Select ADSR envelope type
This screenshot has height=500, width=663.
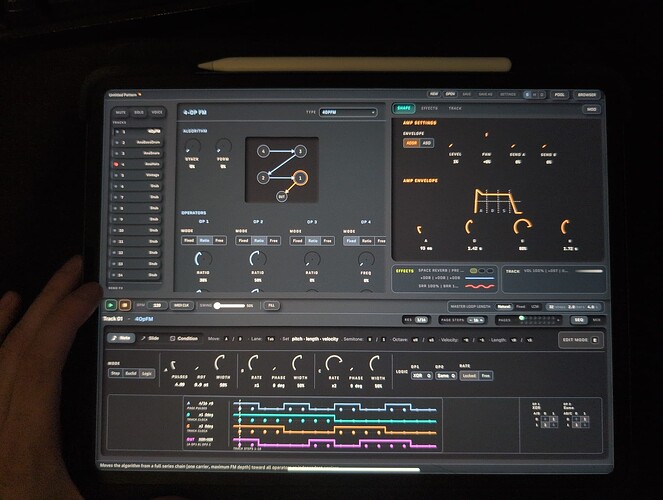pyautogui.click(x=411, y=143)
